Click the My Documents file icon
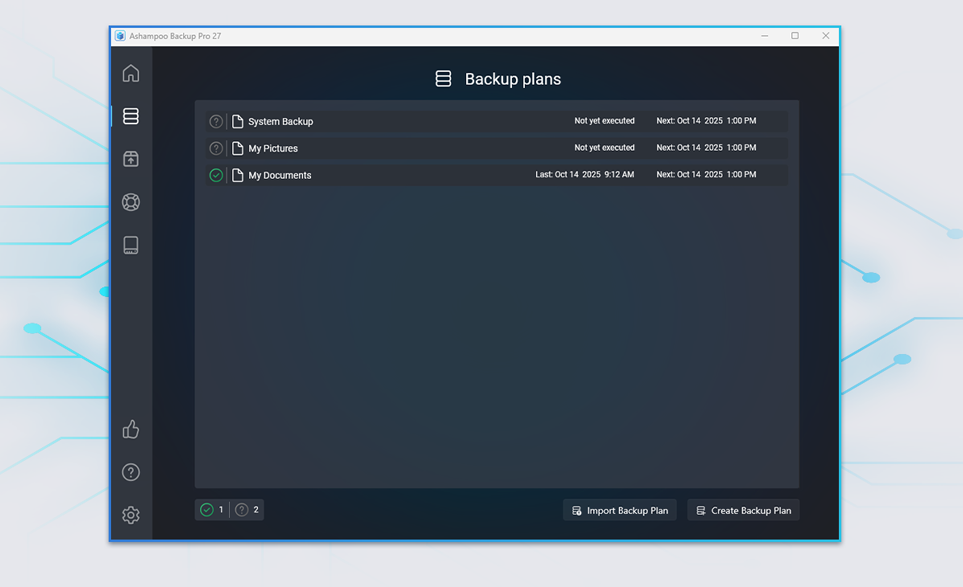 click(238, 175)
